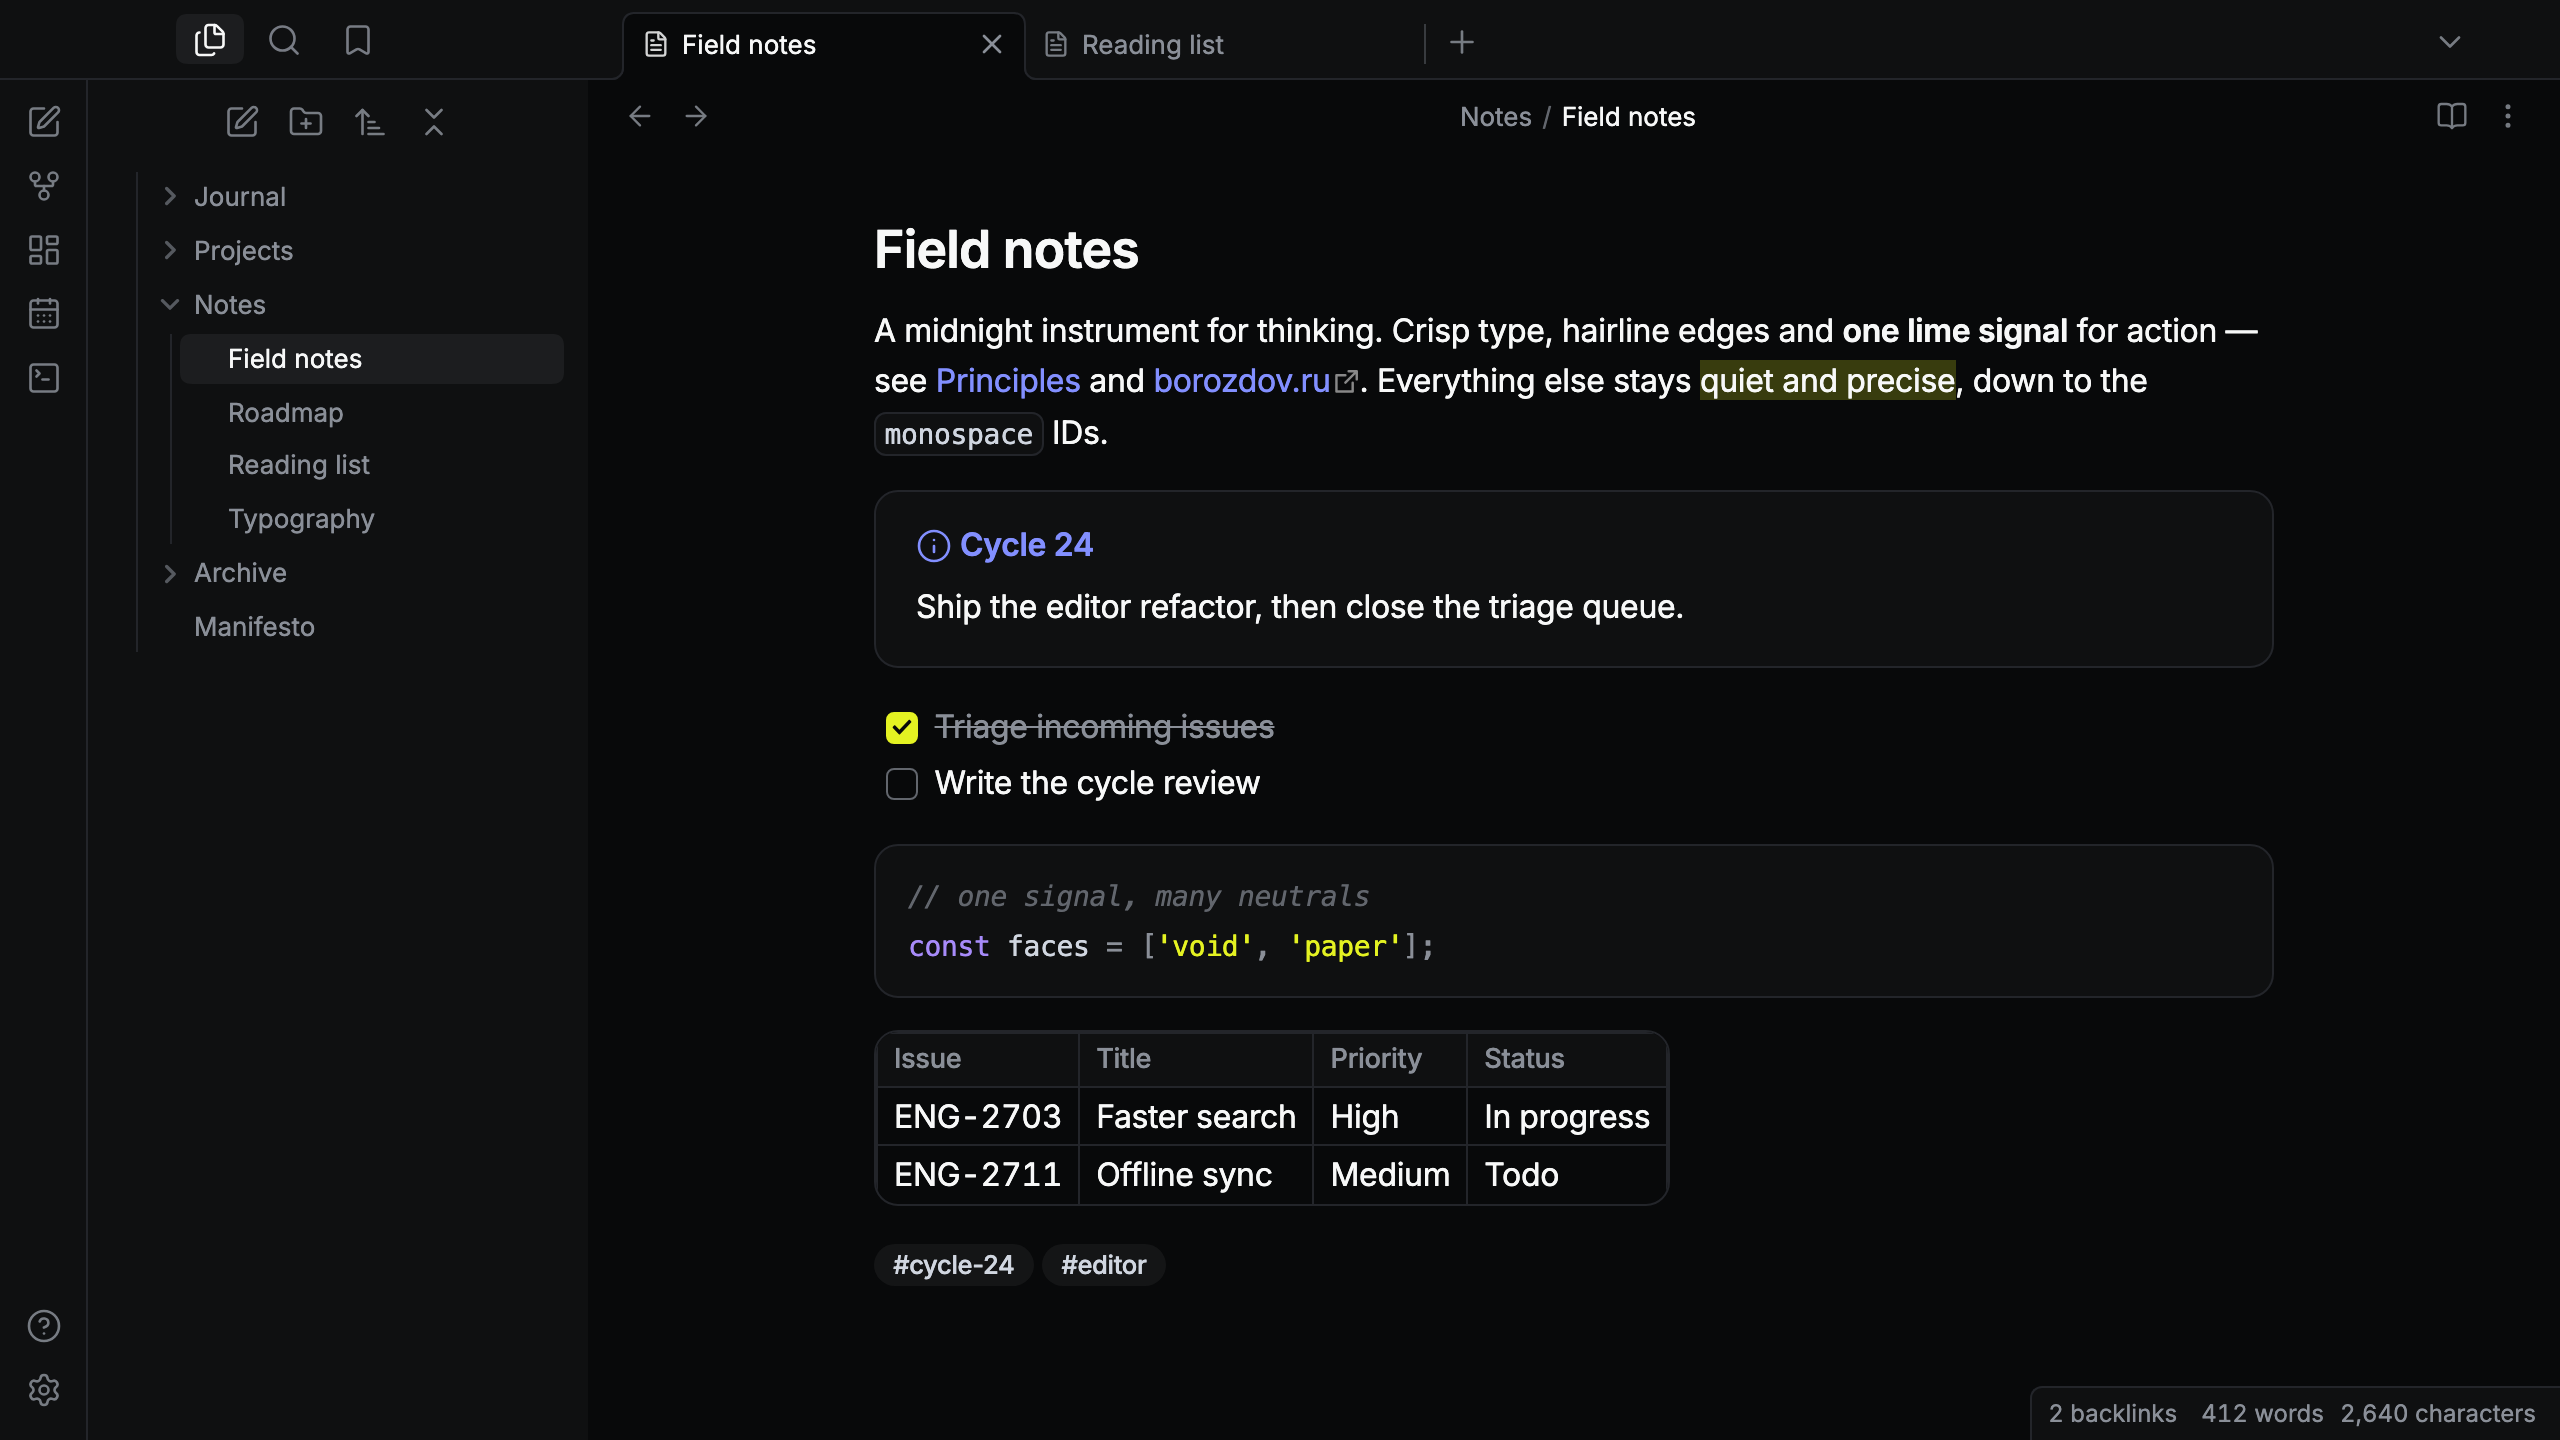Viewport: 2560px width, 1440px height.
Task: Expand the Archive folder
Action: click(170, 573)
